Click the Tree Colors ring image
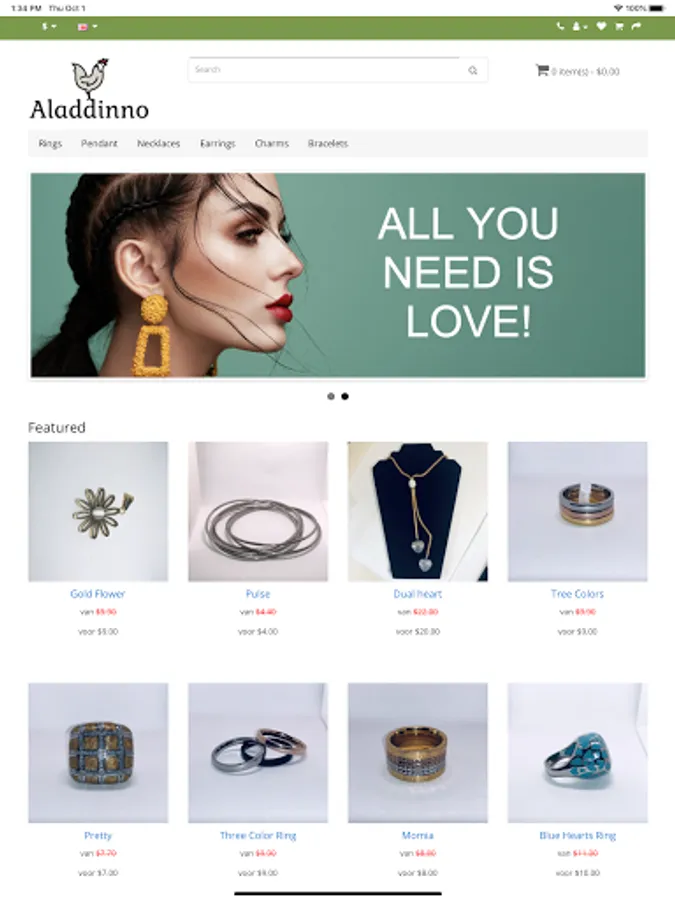The image size is (675, 900). click(577, 511)
